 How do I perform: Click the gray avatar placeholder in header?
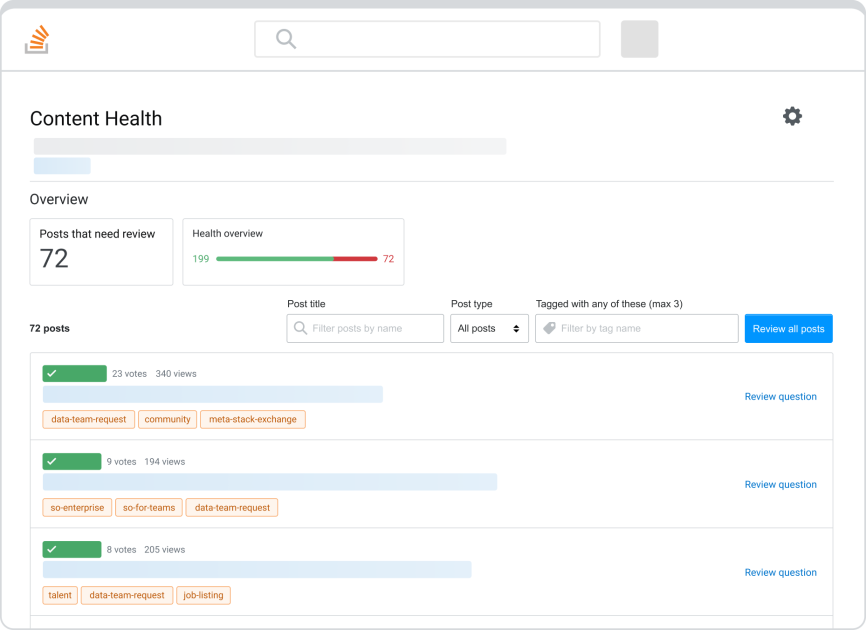[640, 39]
